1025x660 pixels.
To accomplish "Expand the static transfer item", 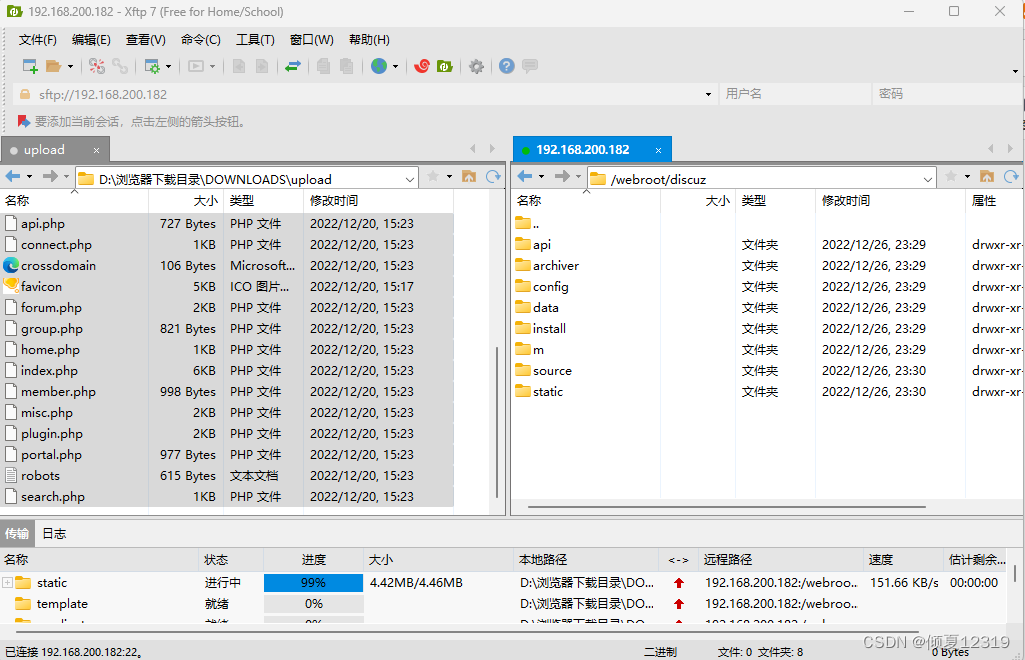I will (7, 582).
